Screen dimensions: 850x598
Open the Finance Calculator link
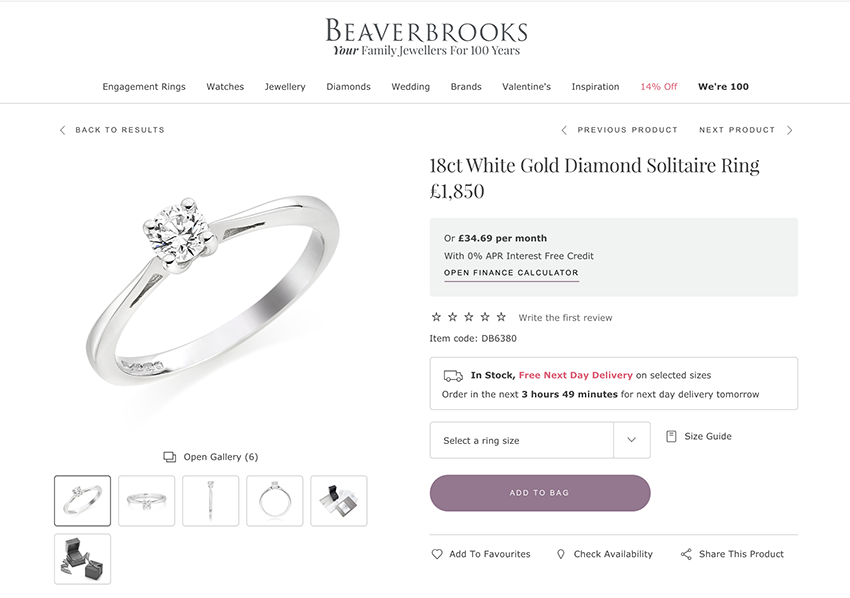[510, 272]
